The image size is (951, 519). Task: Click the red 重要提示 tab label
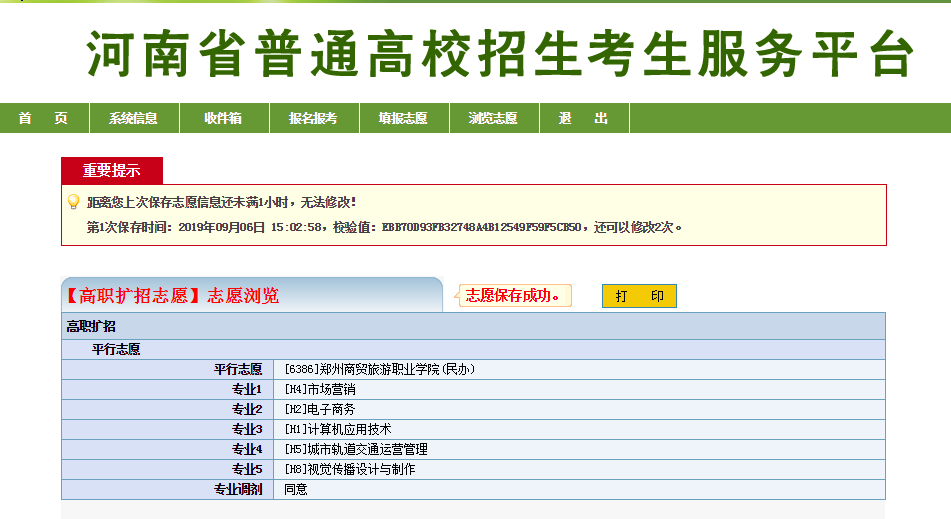point(111,171)
